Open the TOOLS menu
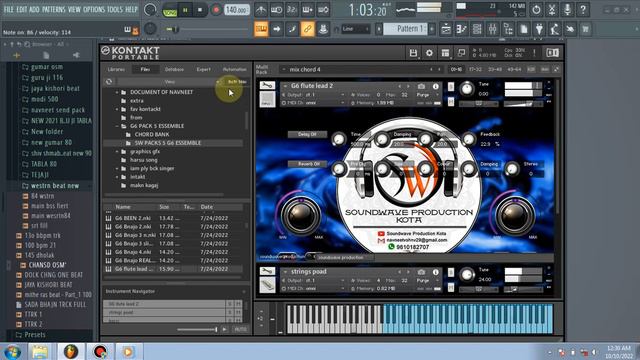 click(x=115, y=9)
